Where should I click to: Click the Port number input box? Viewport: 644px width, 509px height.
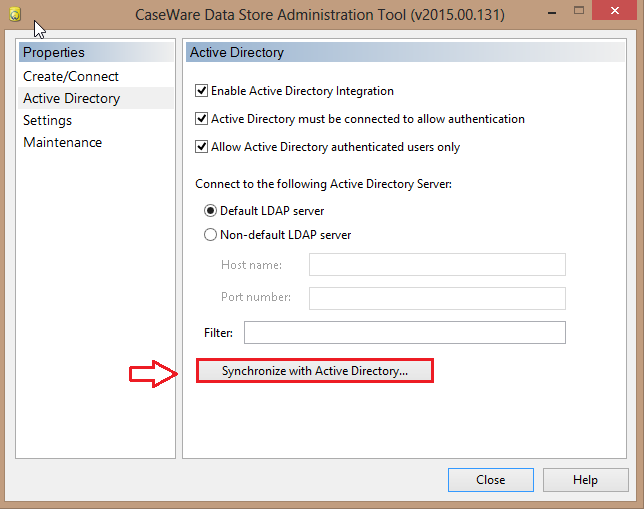tap(437, 298)
